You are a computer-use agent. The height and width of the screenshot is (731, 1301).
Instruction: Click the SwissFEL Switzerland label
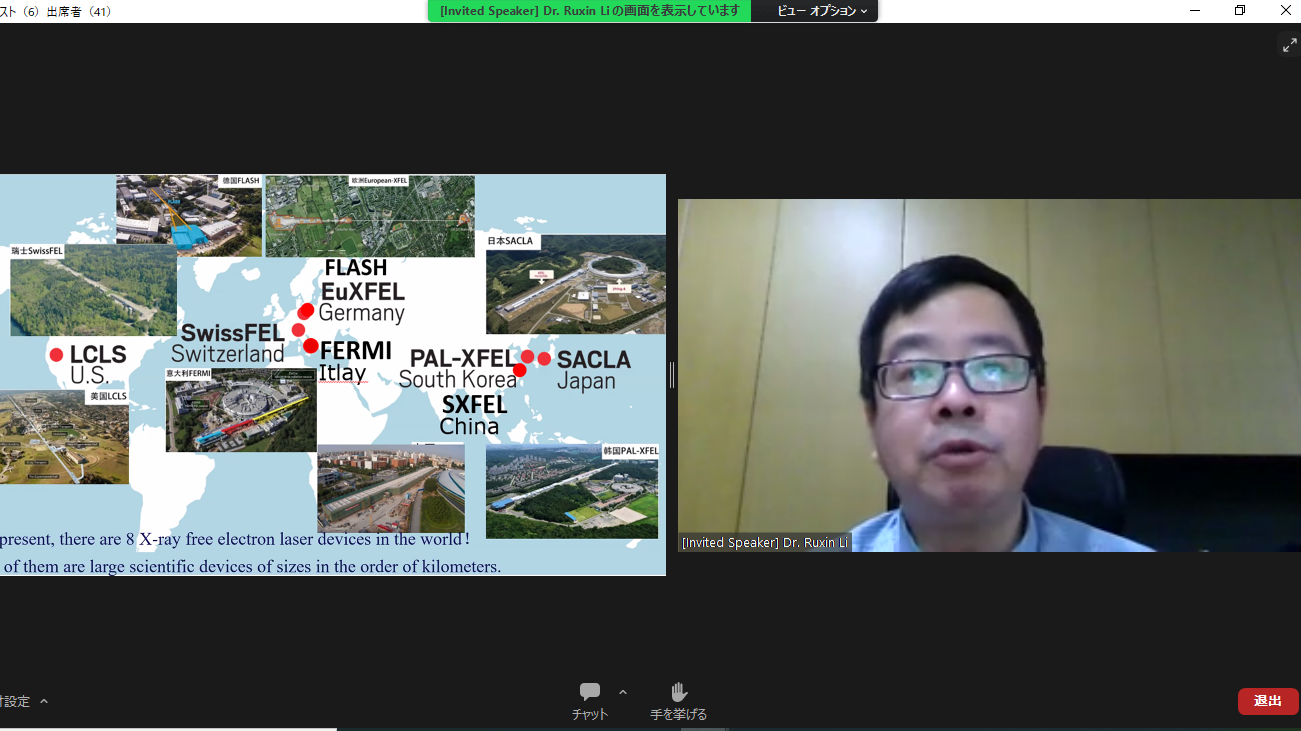click(x=229, y=343)
